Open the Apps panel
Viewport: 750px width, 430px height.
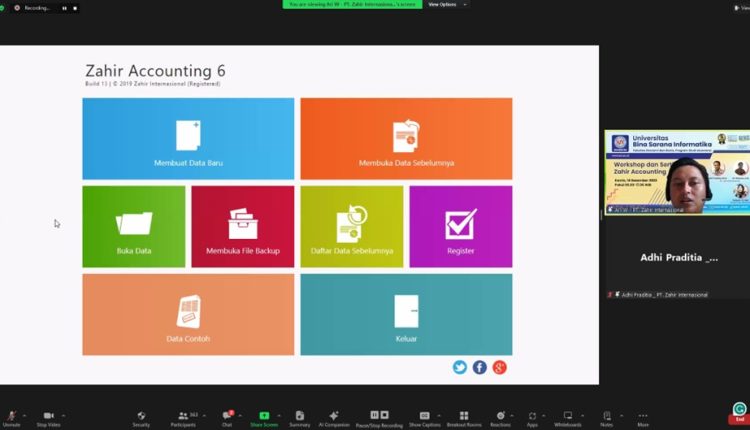point(532,419)
